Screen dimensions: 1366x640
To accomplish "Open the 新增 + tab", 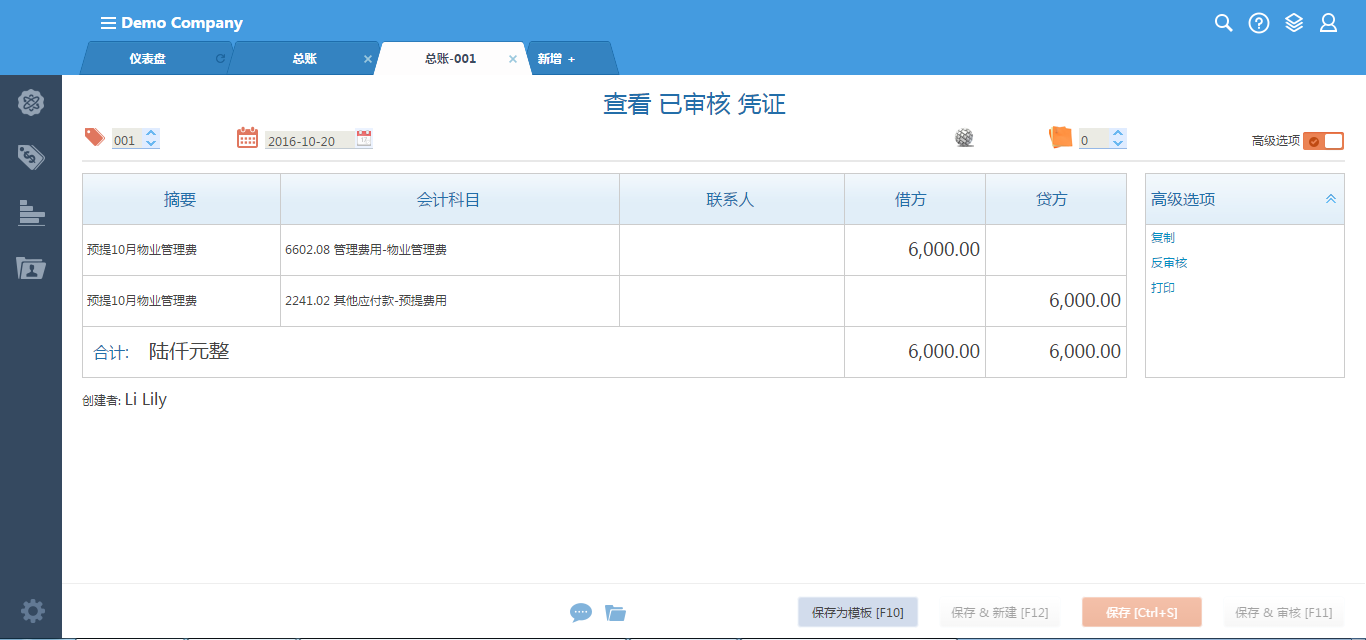I will [x=556, y=59].
